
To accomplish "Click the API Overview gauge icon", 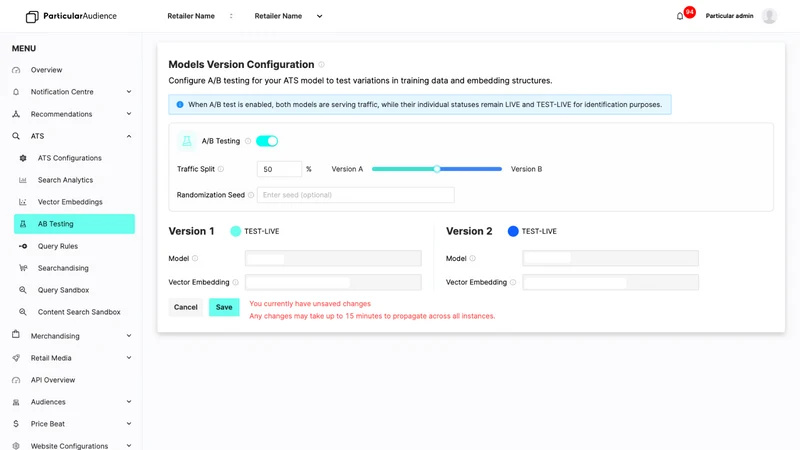I will pyautogui.click(x=16, y=380).
